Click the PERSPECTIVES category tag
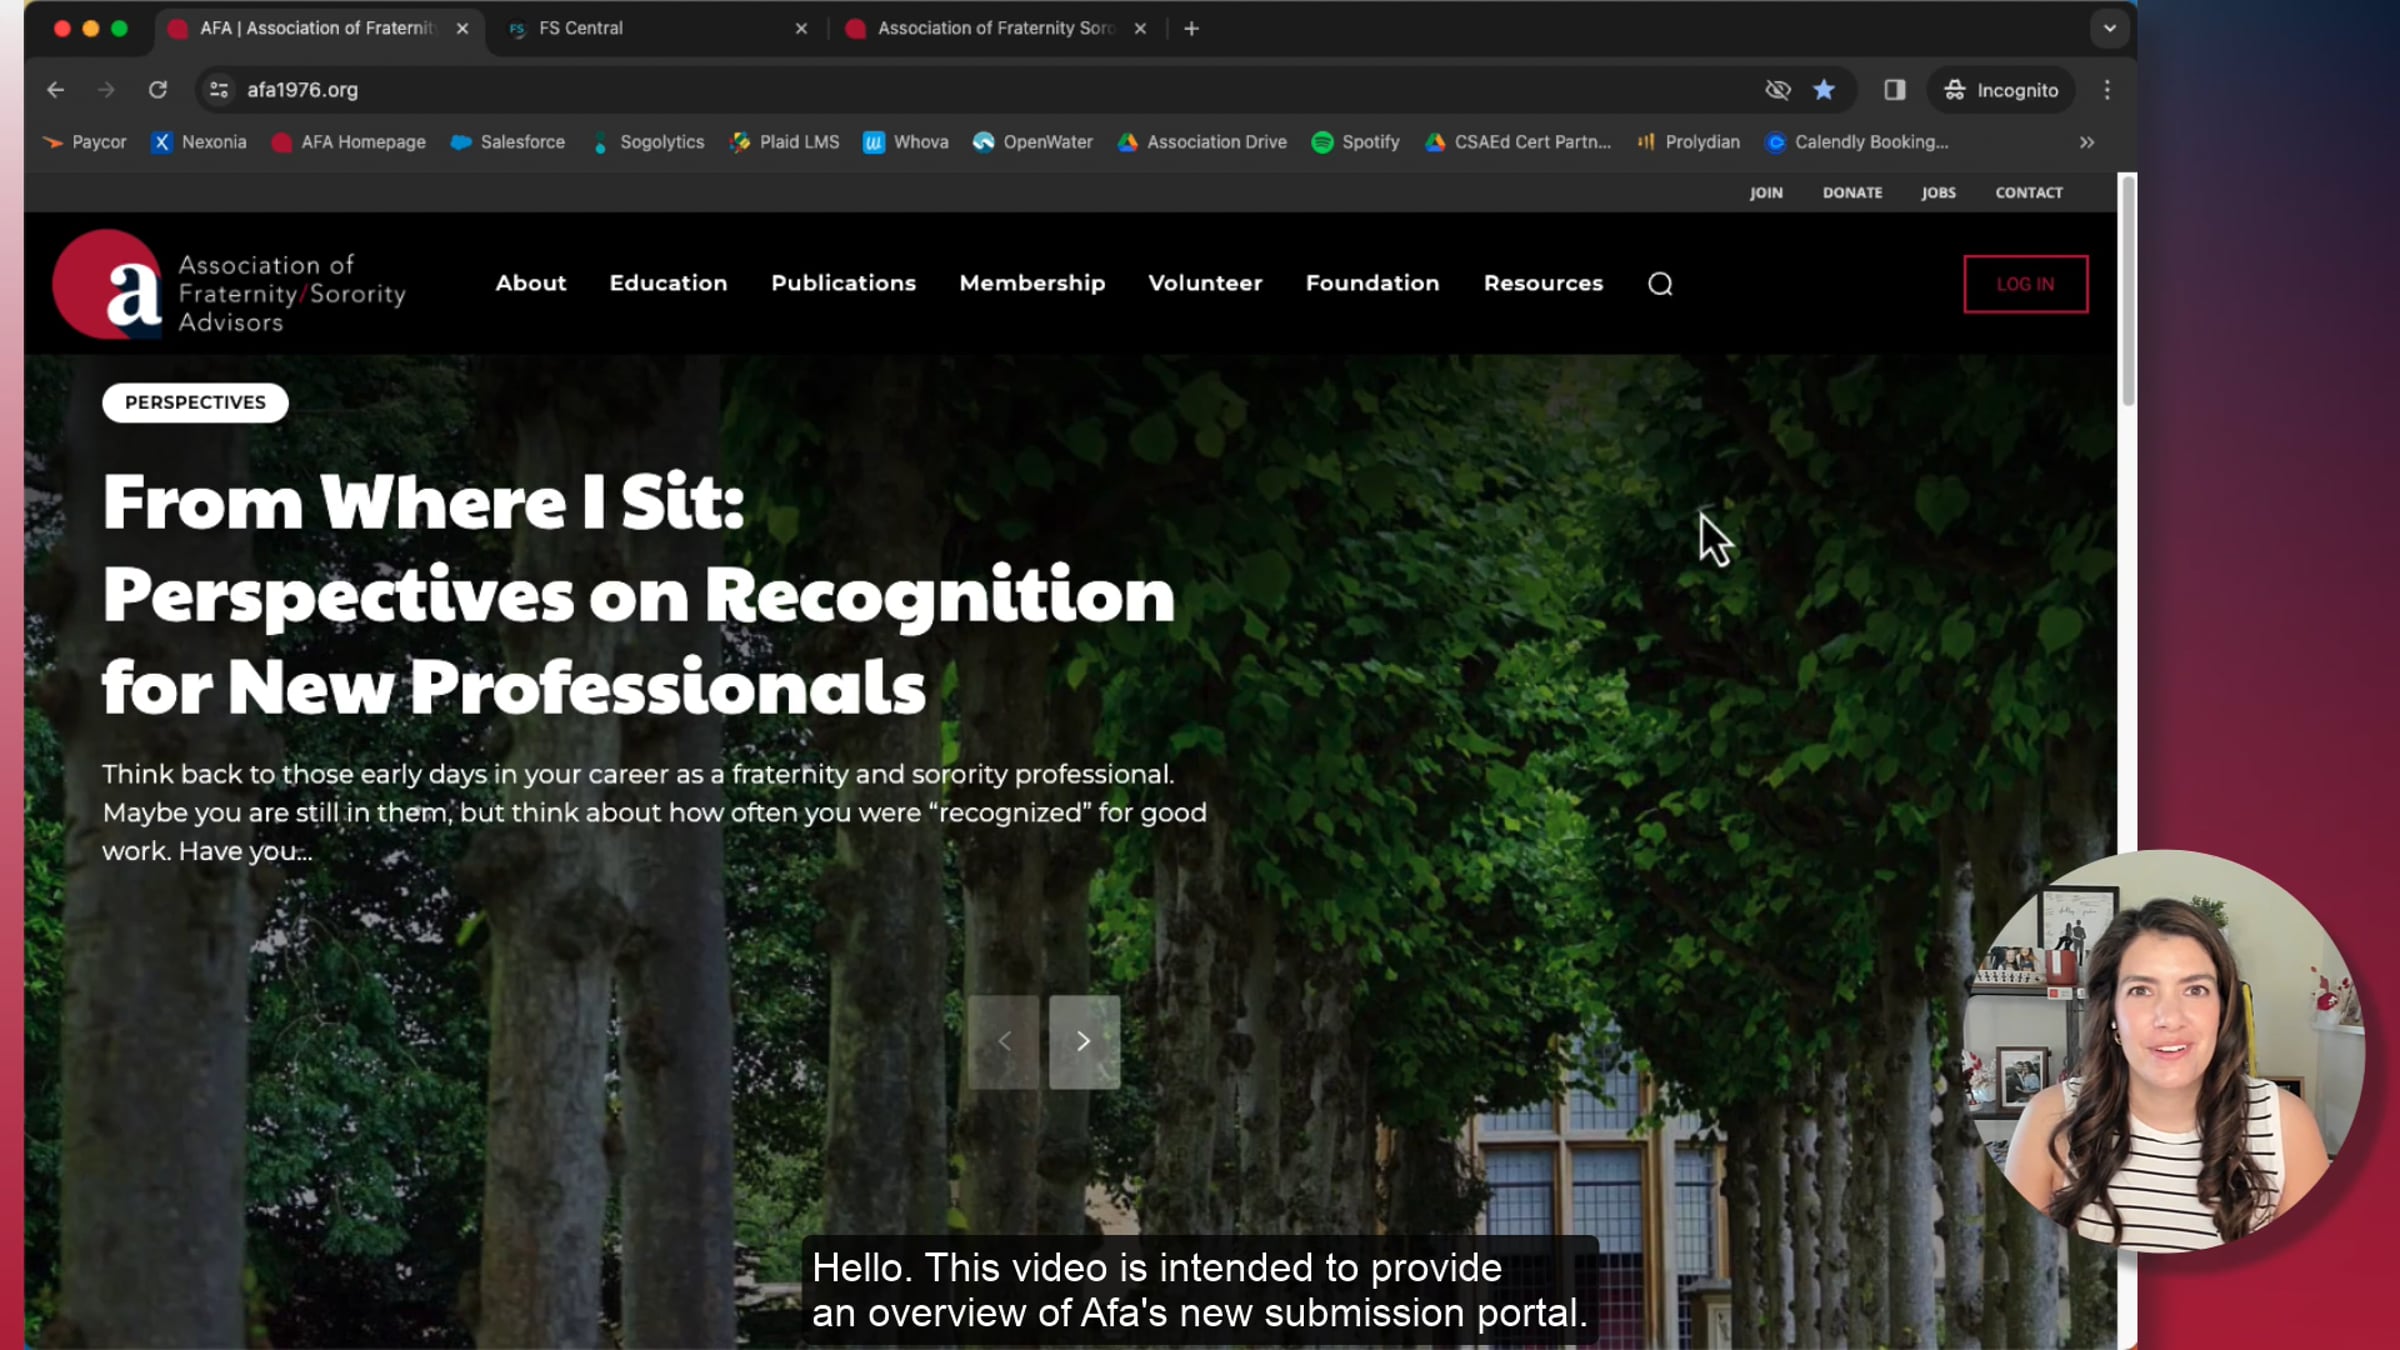The width and height of the screenshot is (2400, 1350). [x=195, y=403]
